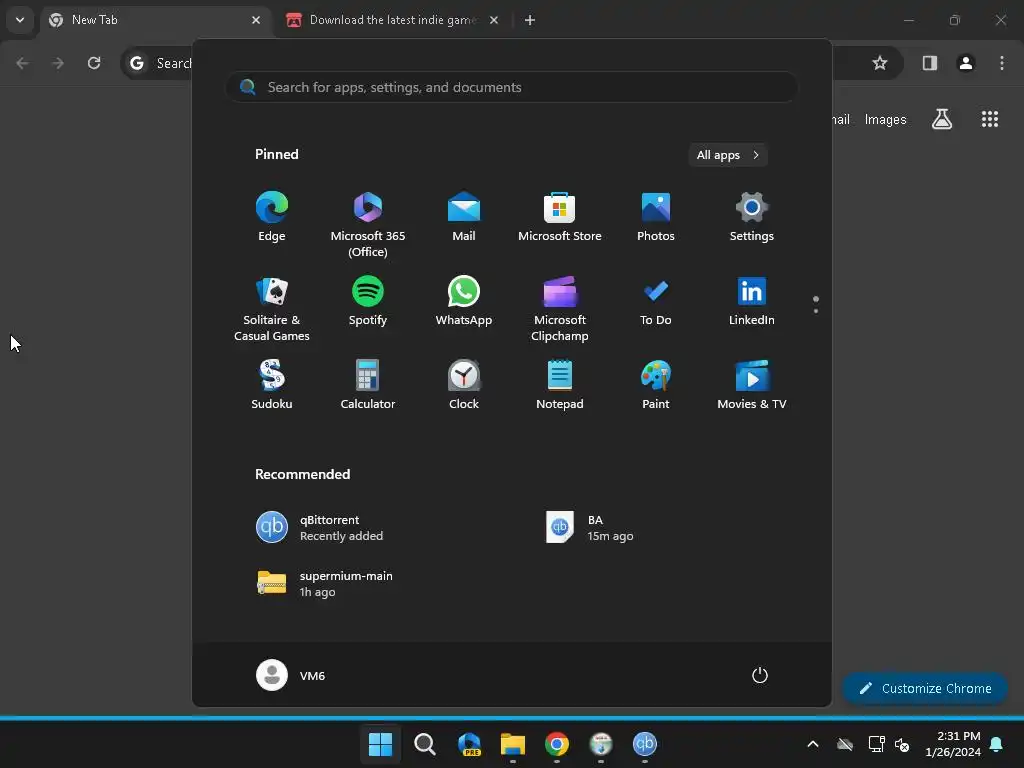
Task: Open Chrome three-dot menu
Action: [1002, 63]
